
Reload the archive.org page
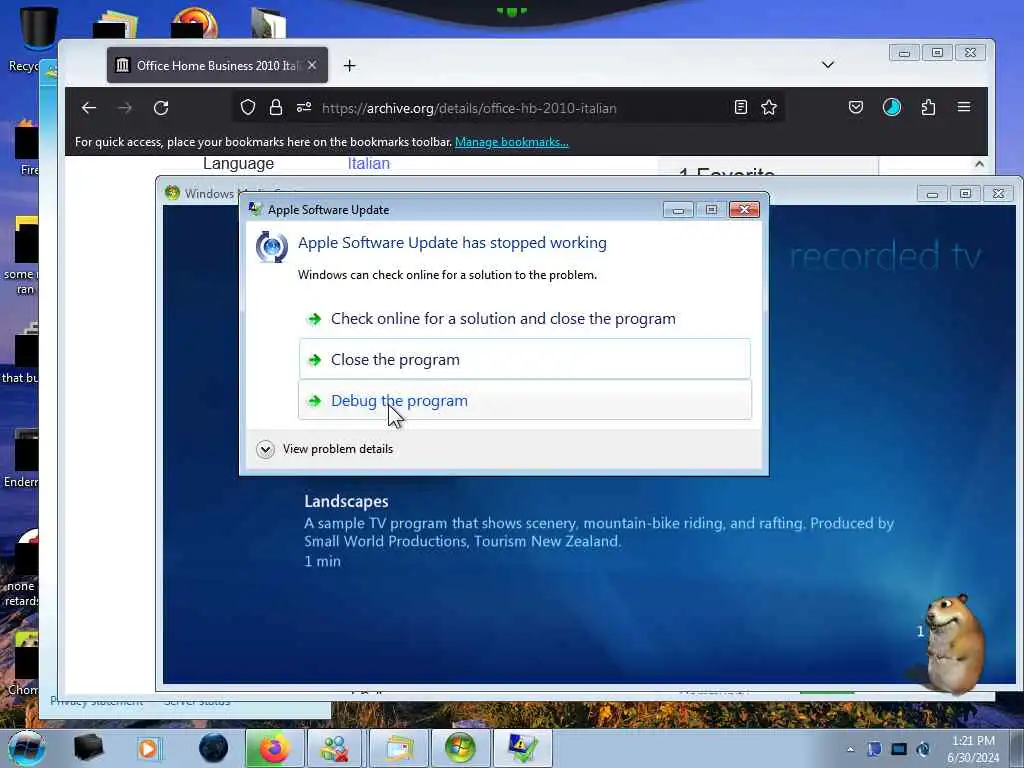(161, 108)
